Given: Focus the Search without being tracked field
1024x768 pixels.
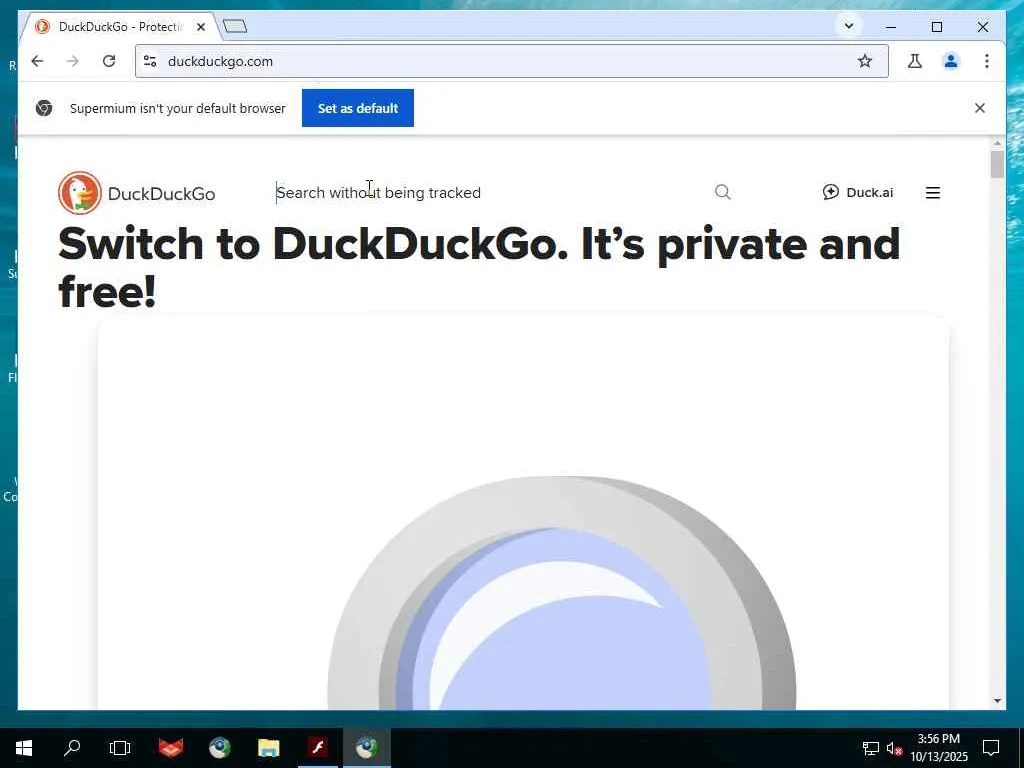Looking at the screenshot, I should click(x=490, y=193).
